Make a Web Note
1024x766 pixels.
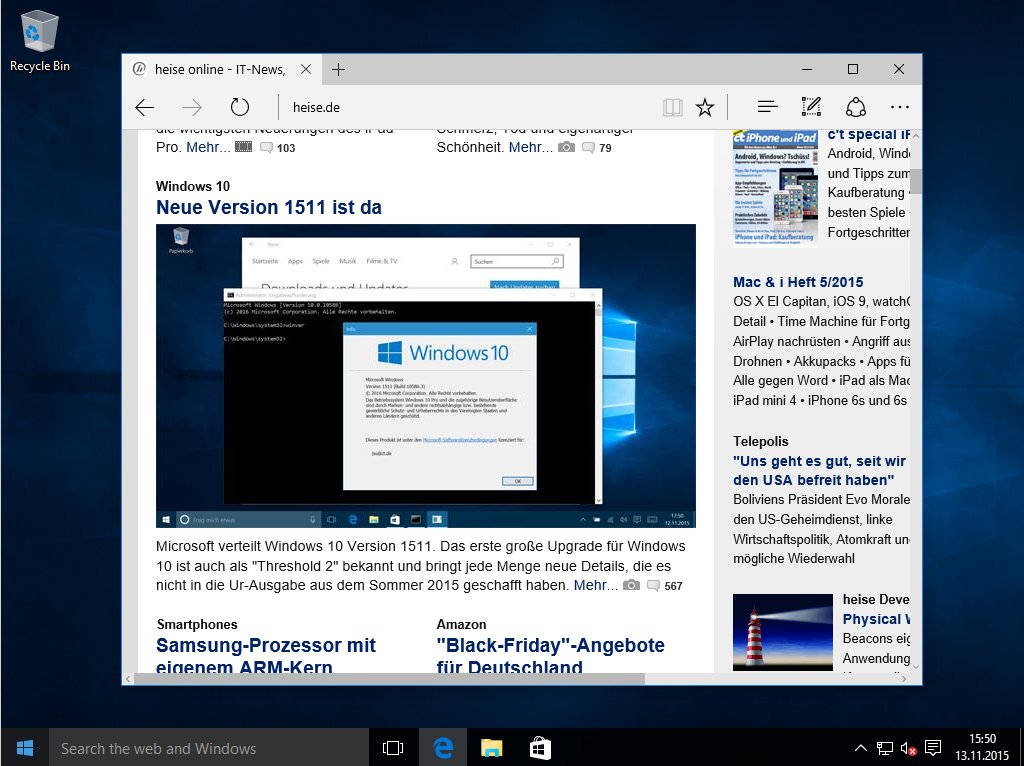(811, 108)
